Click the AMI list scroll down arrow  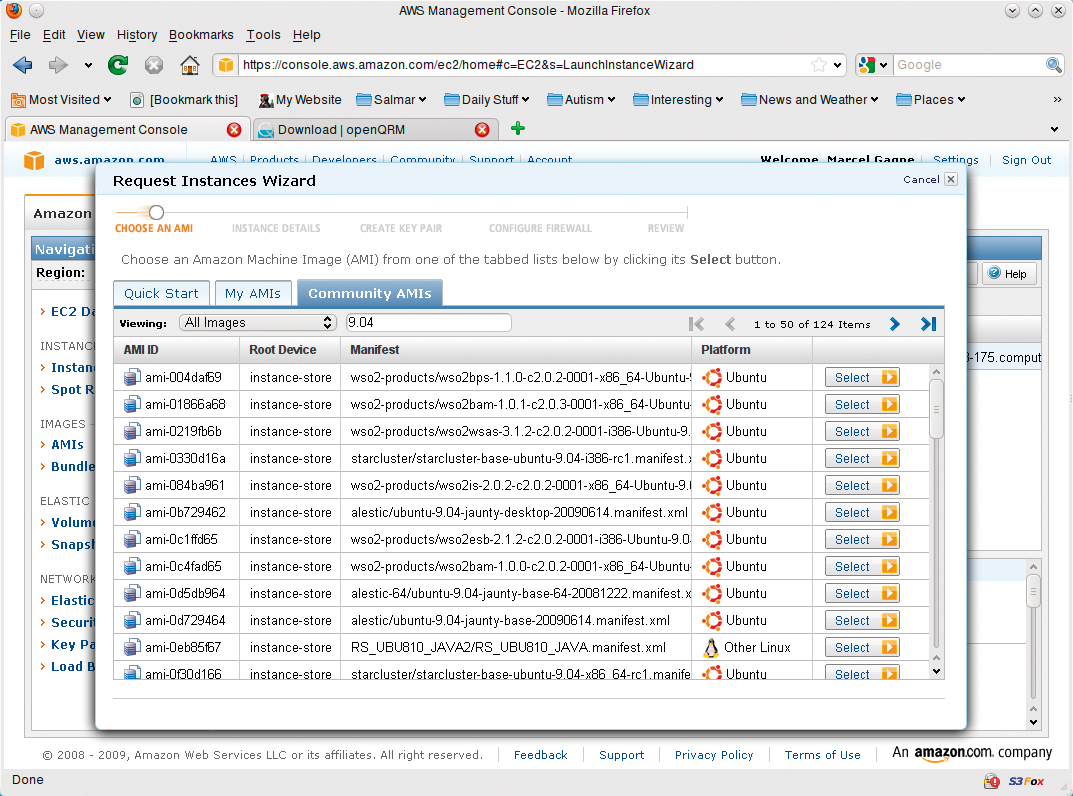click(936, 671)
